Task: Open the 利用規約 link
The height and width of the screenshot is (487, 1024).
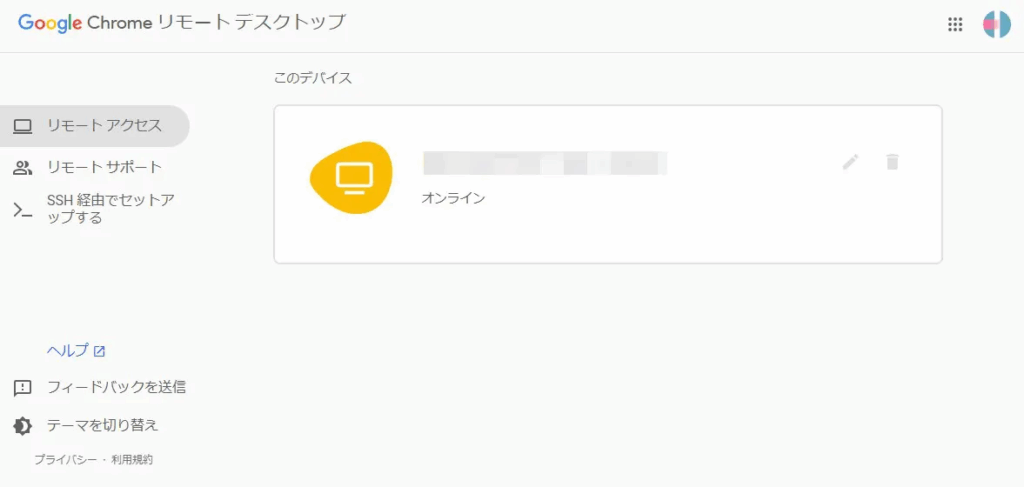Action: point(132,460)
